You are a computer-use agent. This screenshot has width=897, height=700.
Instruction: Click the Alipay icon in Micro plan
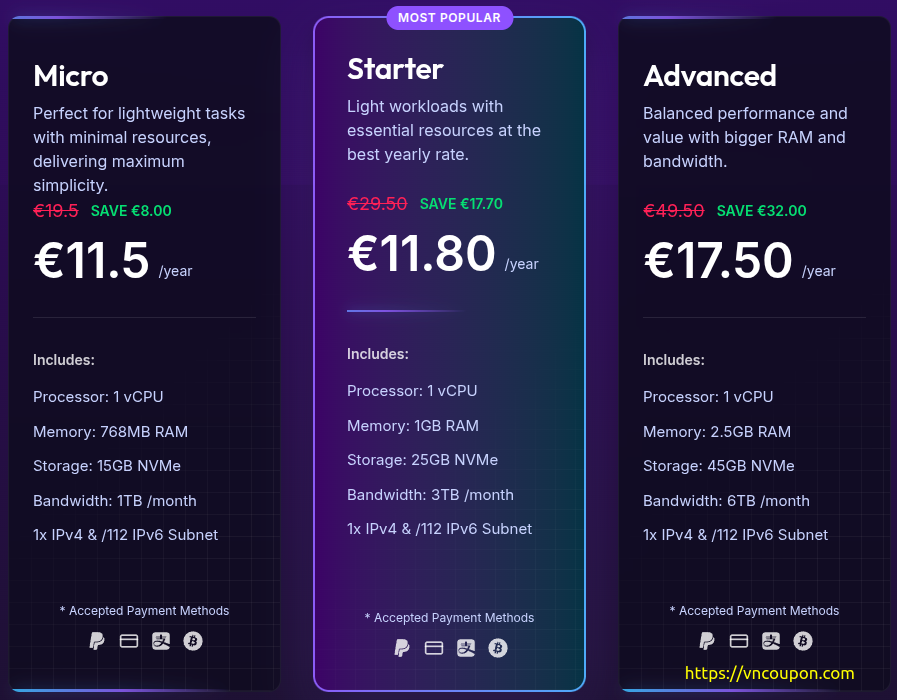161,641
